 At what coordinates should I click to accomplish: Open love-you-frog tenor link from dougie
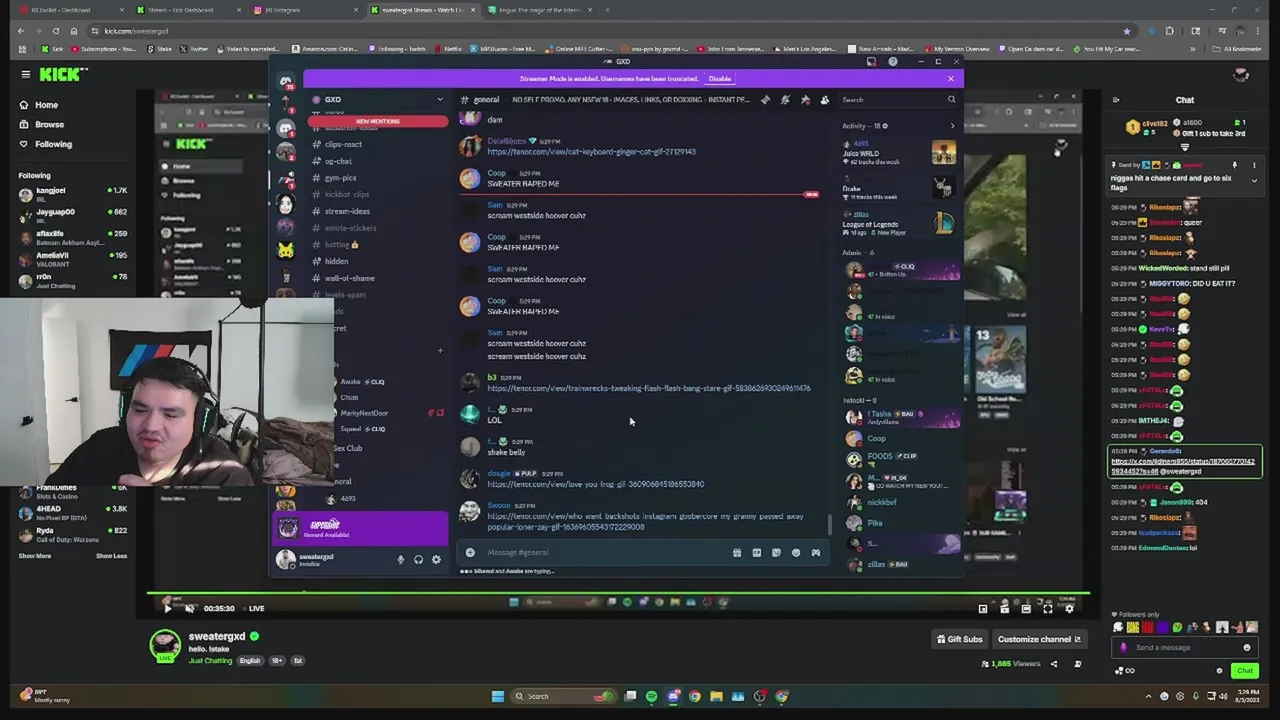pos(596,484)
